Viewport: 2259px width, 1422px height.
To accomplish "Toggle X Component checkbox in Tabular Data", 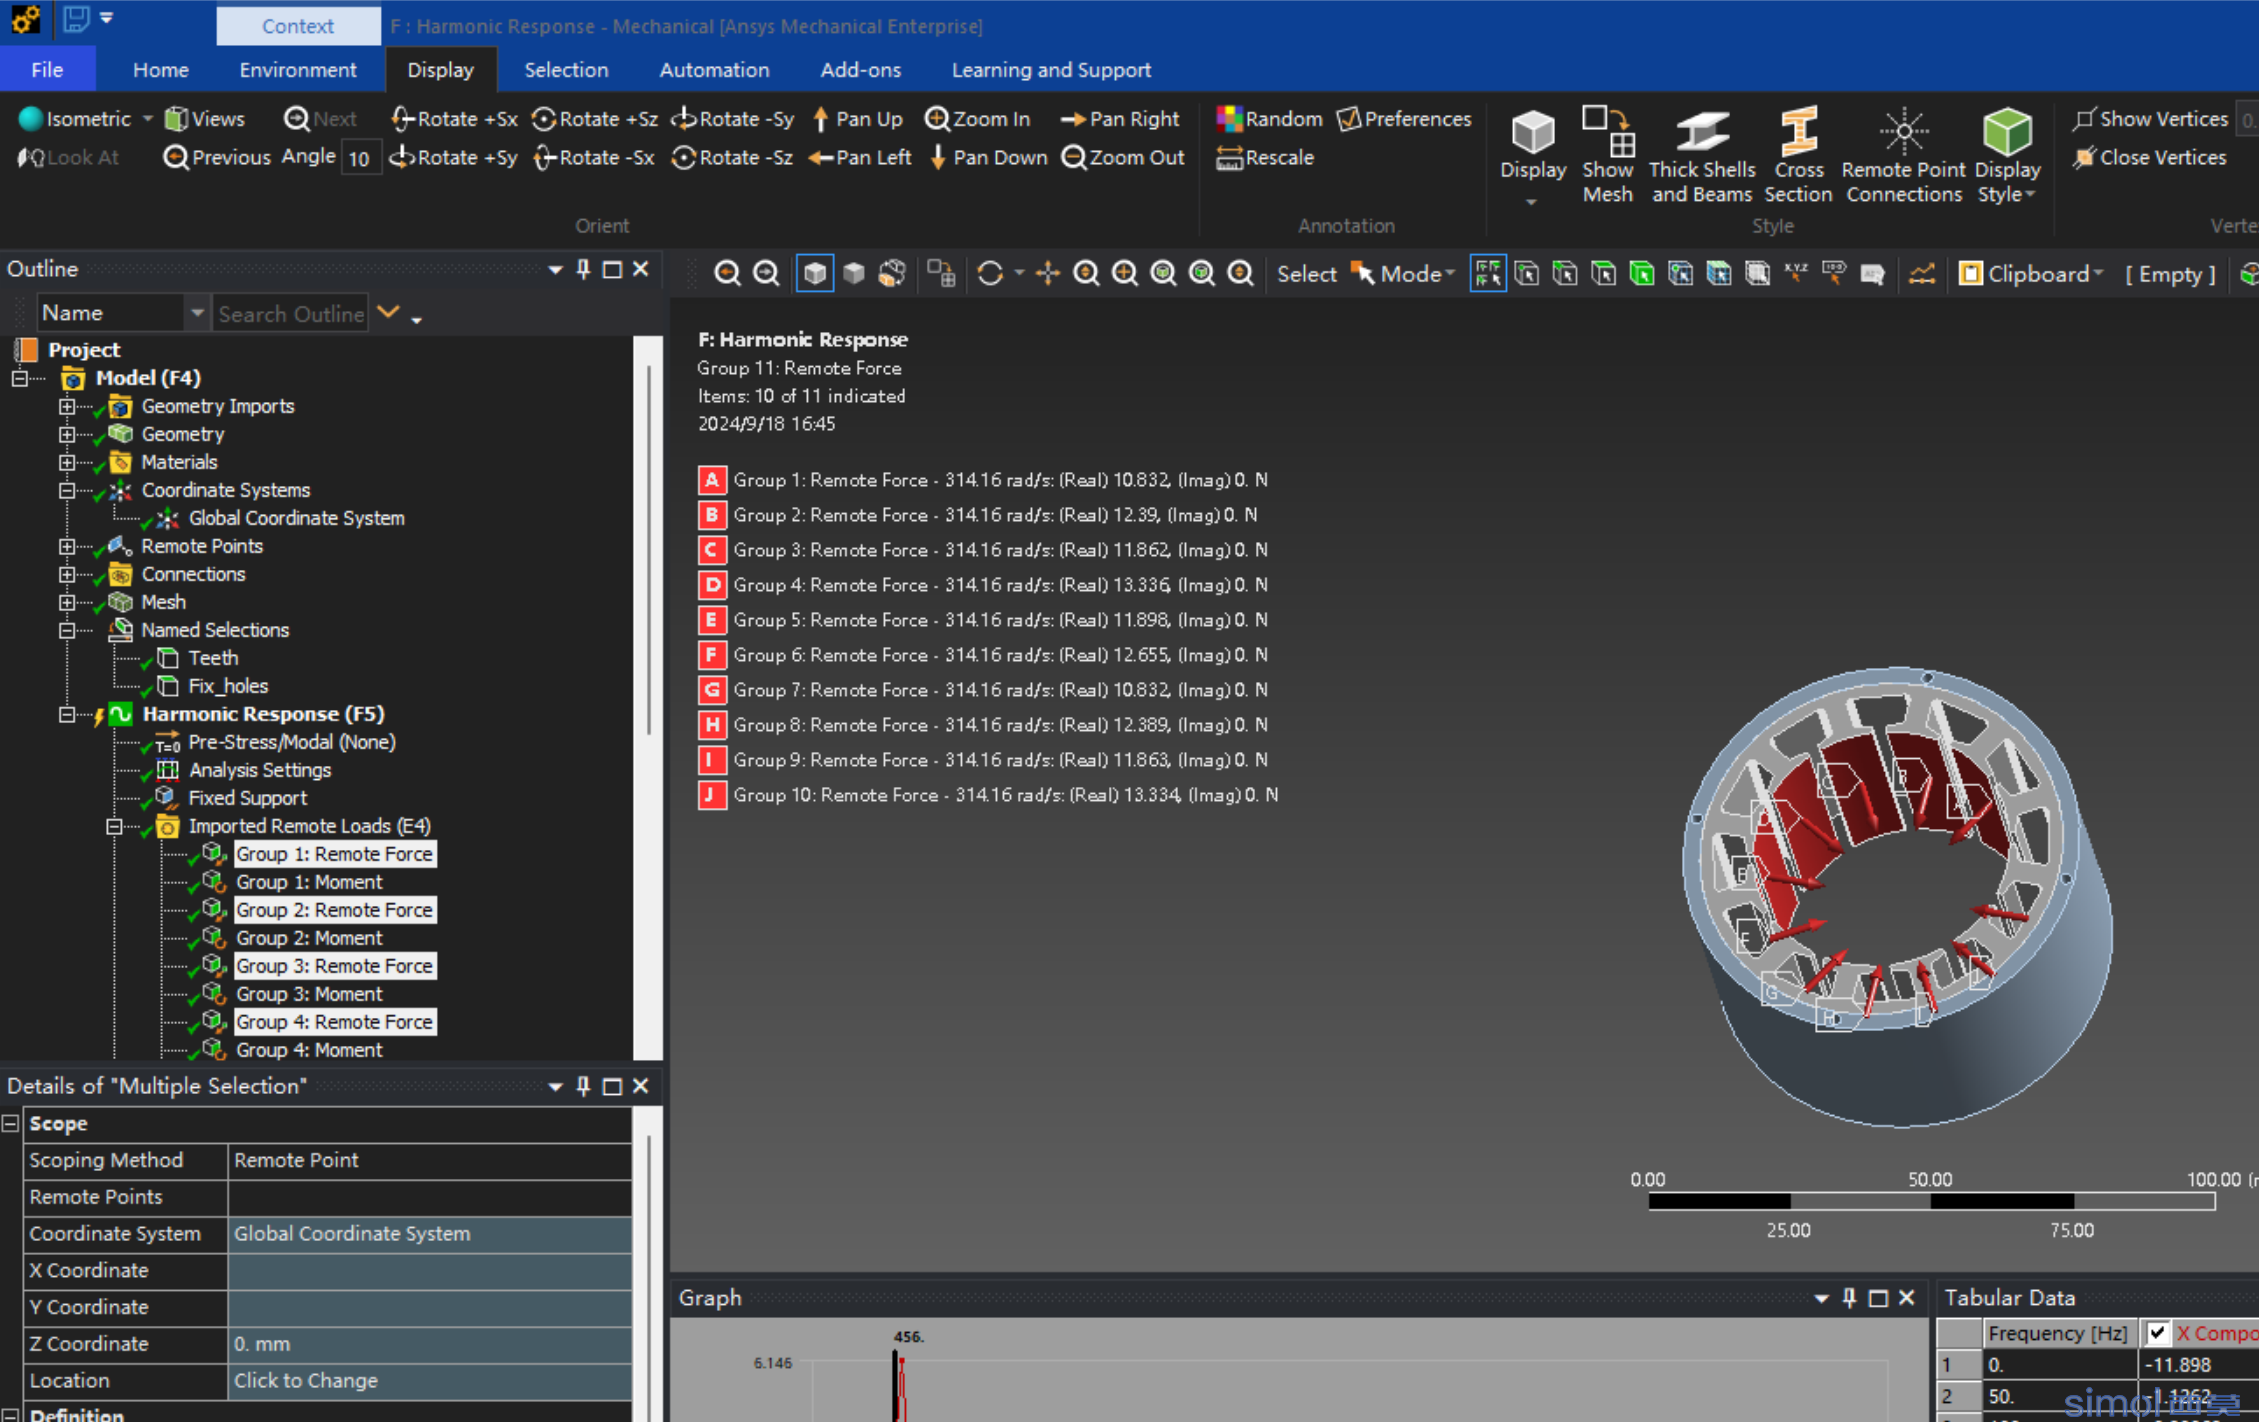I will point(2157,1333).
